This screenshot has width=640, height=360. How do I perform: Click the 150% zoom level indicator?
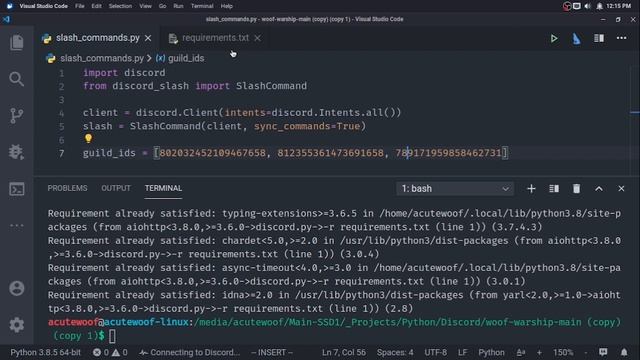563,352
